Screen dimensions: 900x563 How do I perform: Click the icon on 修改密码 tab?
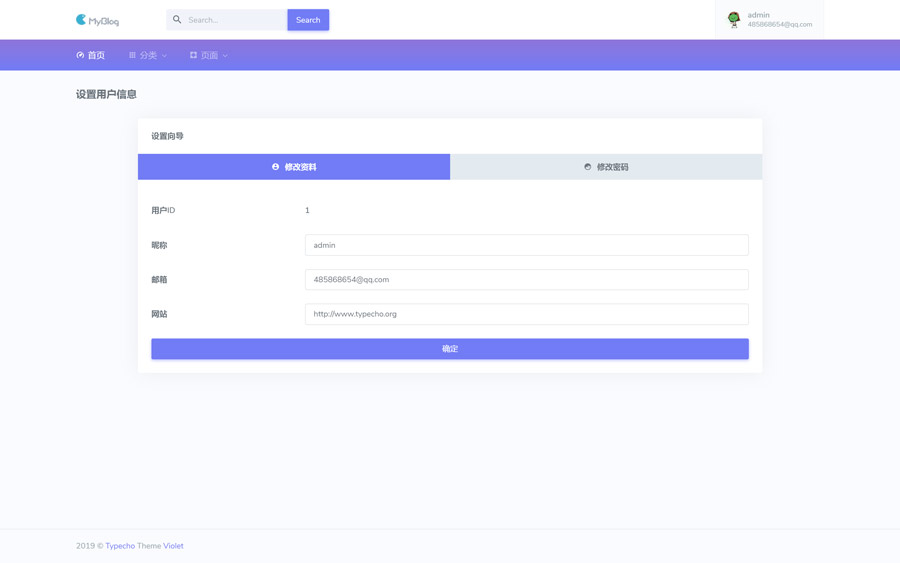point(587,167)
